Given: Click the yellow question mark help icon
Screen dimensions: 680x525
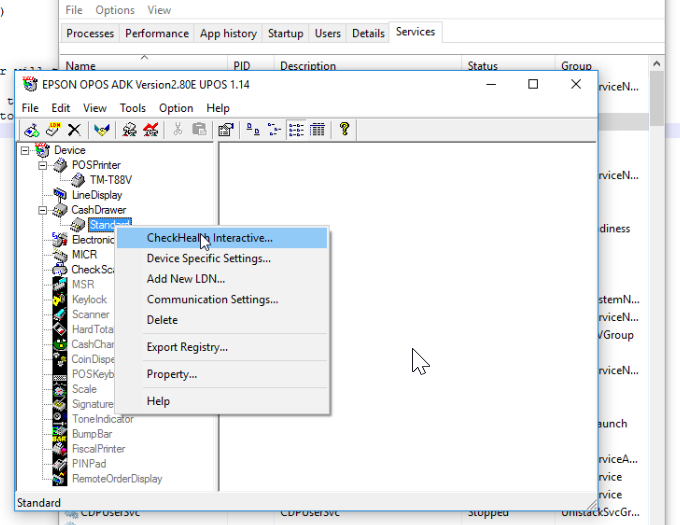Looking at the screenshot, I should coord(345,130).
